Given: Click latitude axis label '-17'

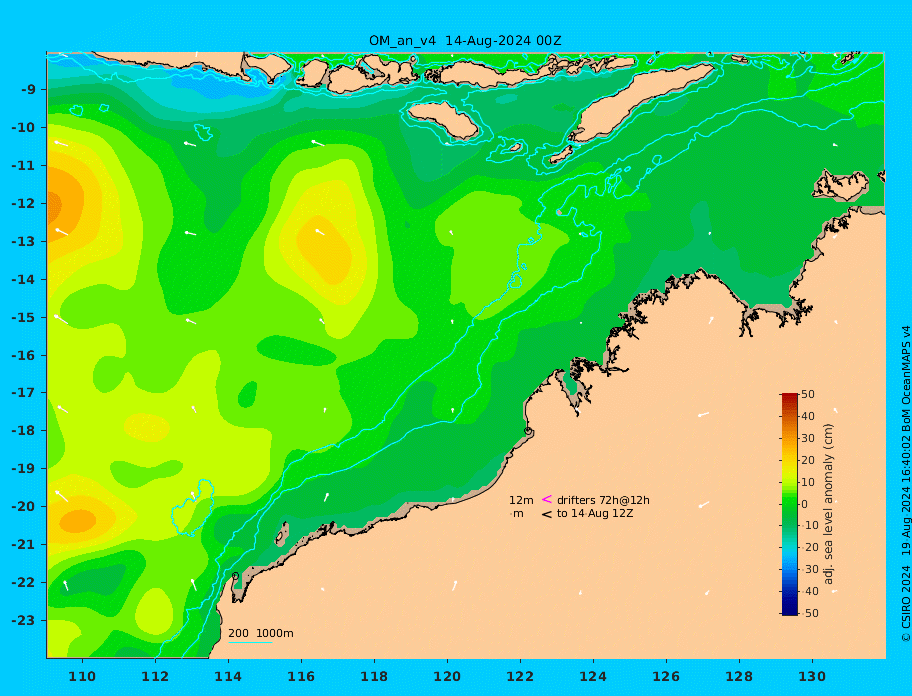Looking at the screenshot, I should pos(23,393).
